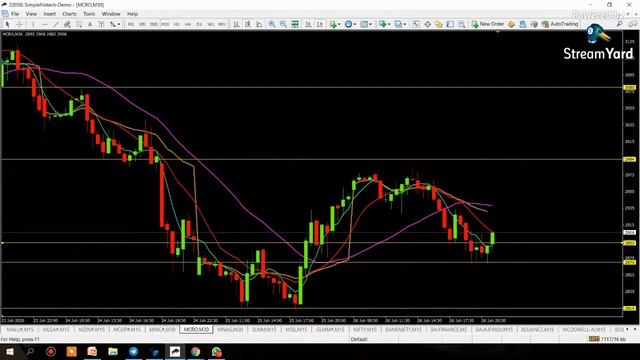Switch timeframe to M1
The height and width of the screenshot is (360, 640).
(x=131, y=24)
